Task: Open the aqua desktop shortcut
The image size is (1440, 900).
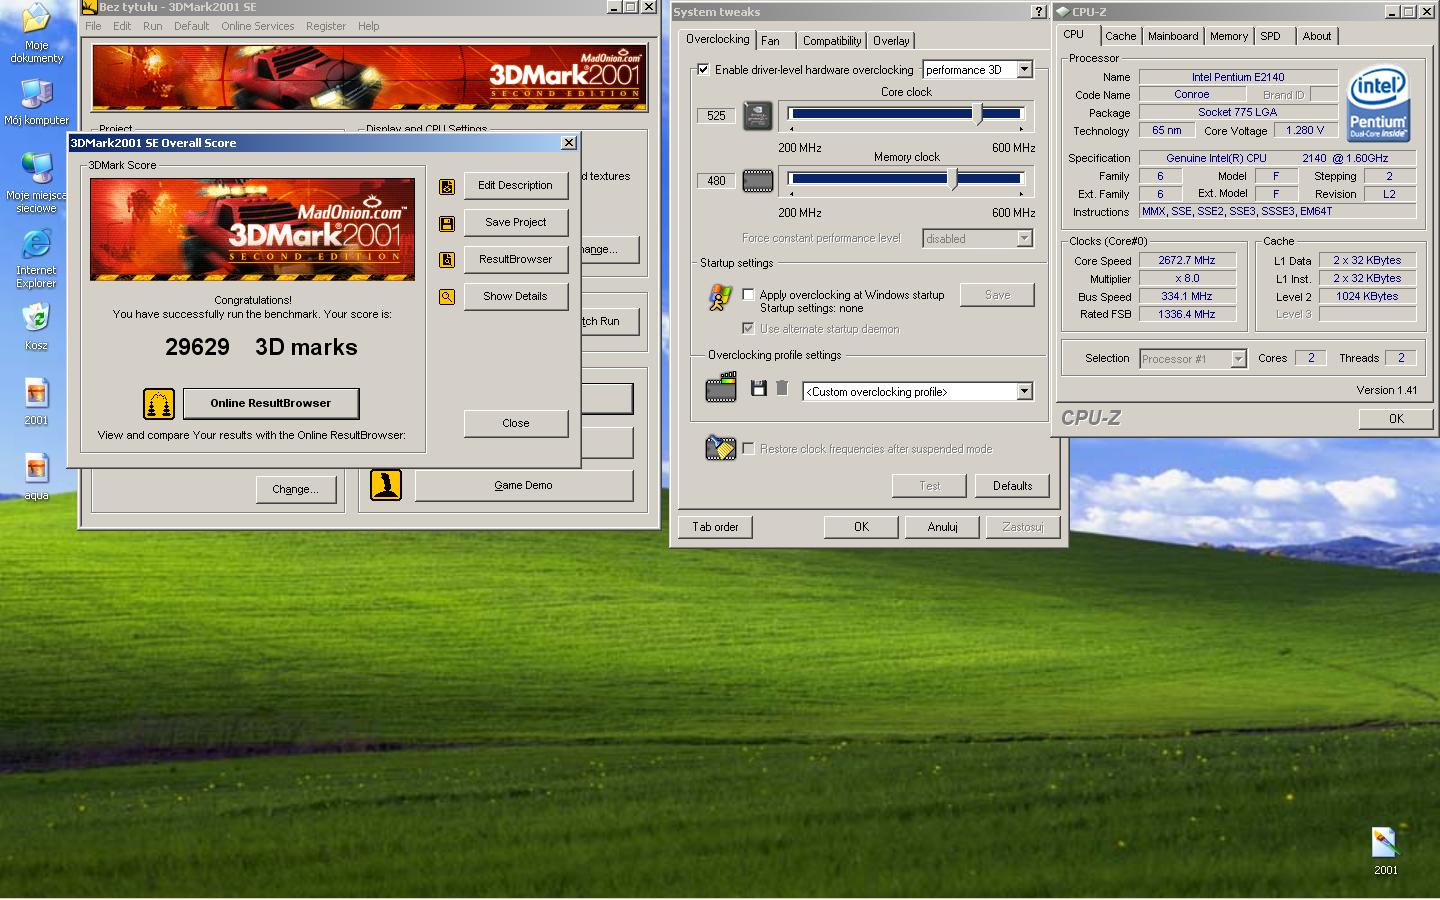Action: coord(36,468)
